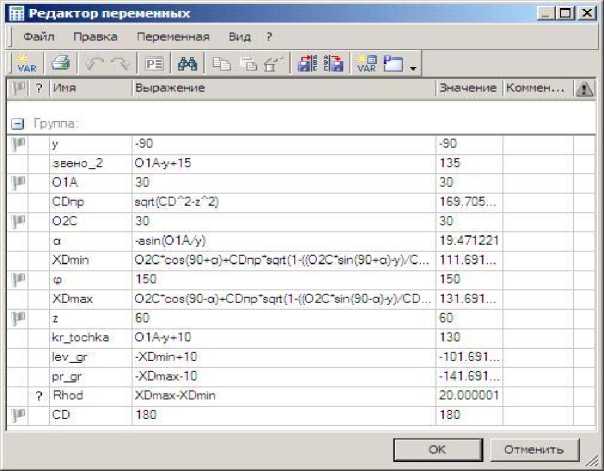The height and width of the screenshot is (471, 604).
Task: Open the Правка menu
Action: pos(95,37)
